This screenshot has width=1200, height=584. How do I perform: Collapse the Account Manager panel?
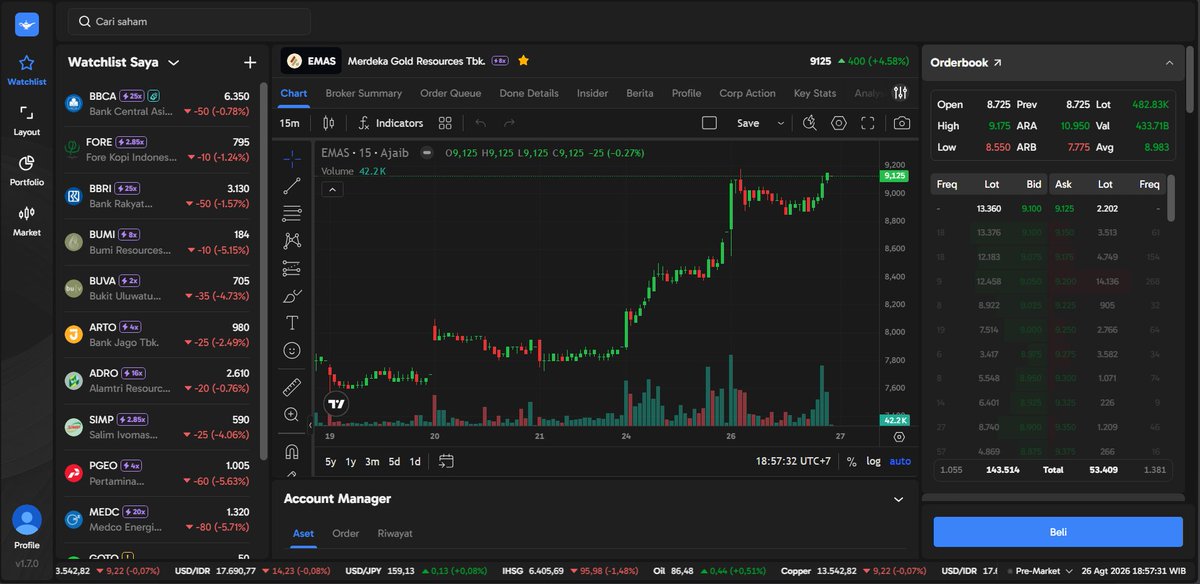898,498
